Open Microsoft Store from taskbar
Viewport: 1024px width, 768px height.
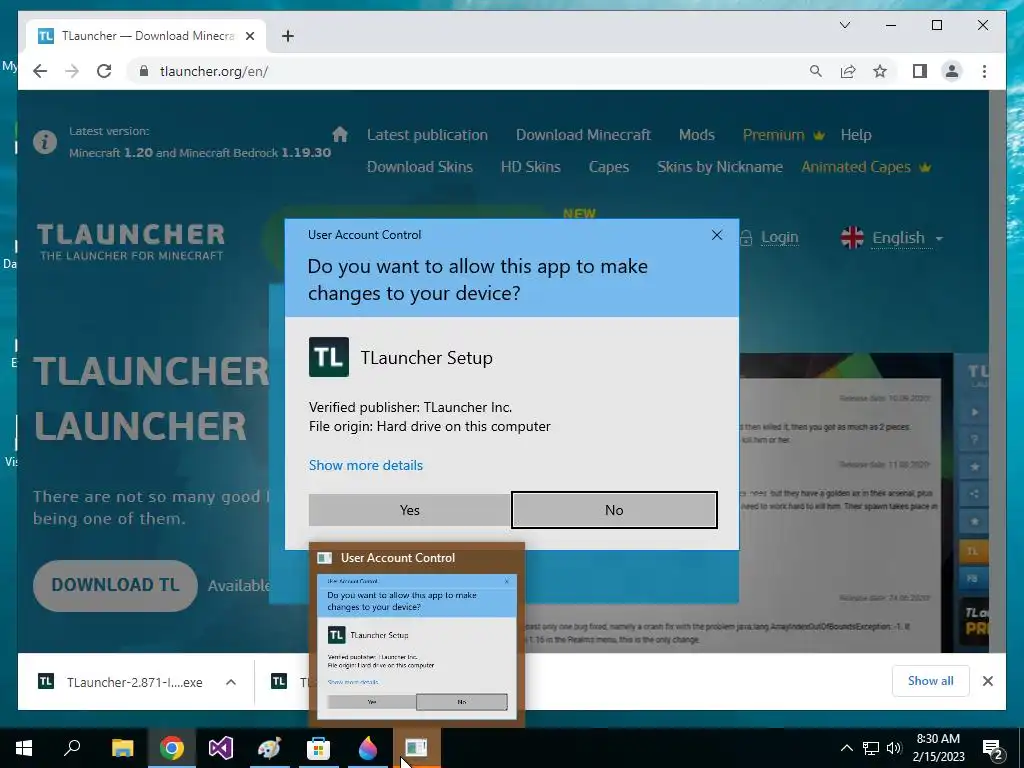tap(319, 748)
